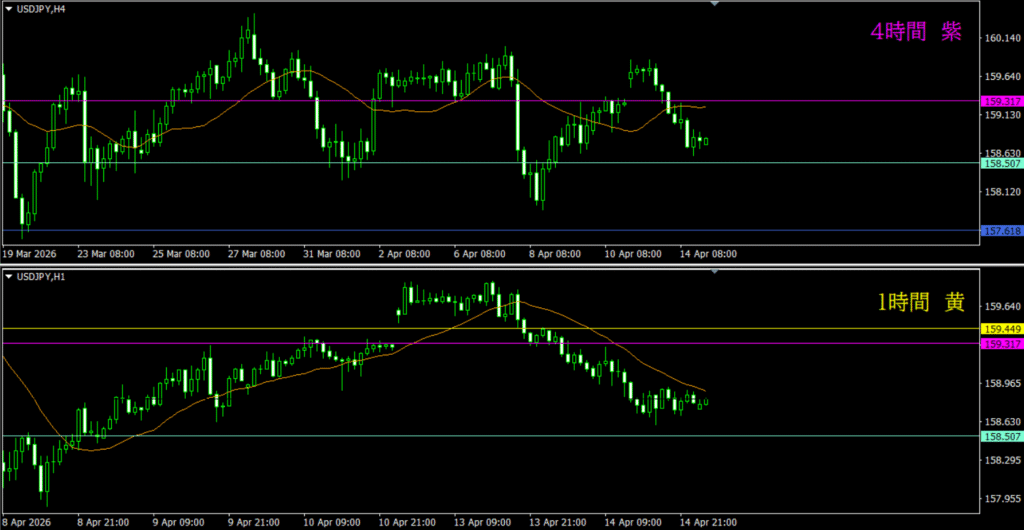Click the yellow 159.449 price tag on H1
The height and width of the screenshot is (530, 1024).
click(1000, 329)
